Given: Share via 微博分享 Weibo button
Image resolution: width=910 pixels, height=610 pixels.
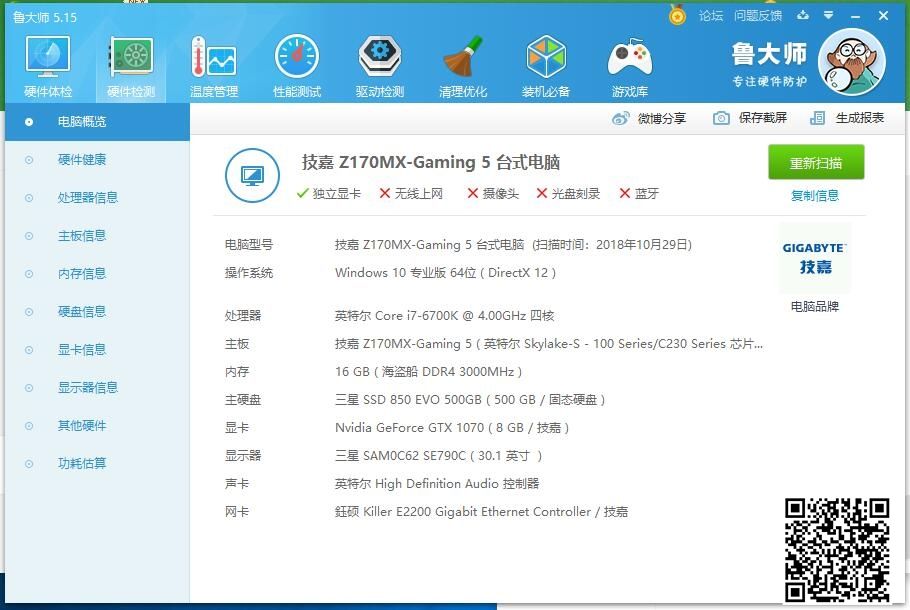Looking at the screenshot, I should 649,118.
